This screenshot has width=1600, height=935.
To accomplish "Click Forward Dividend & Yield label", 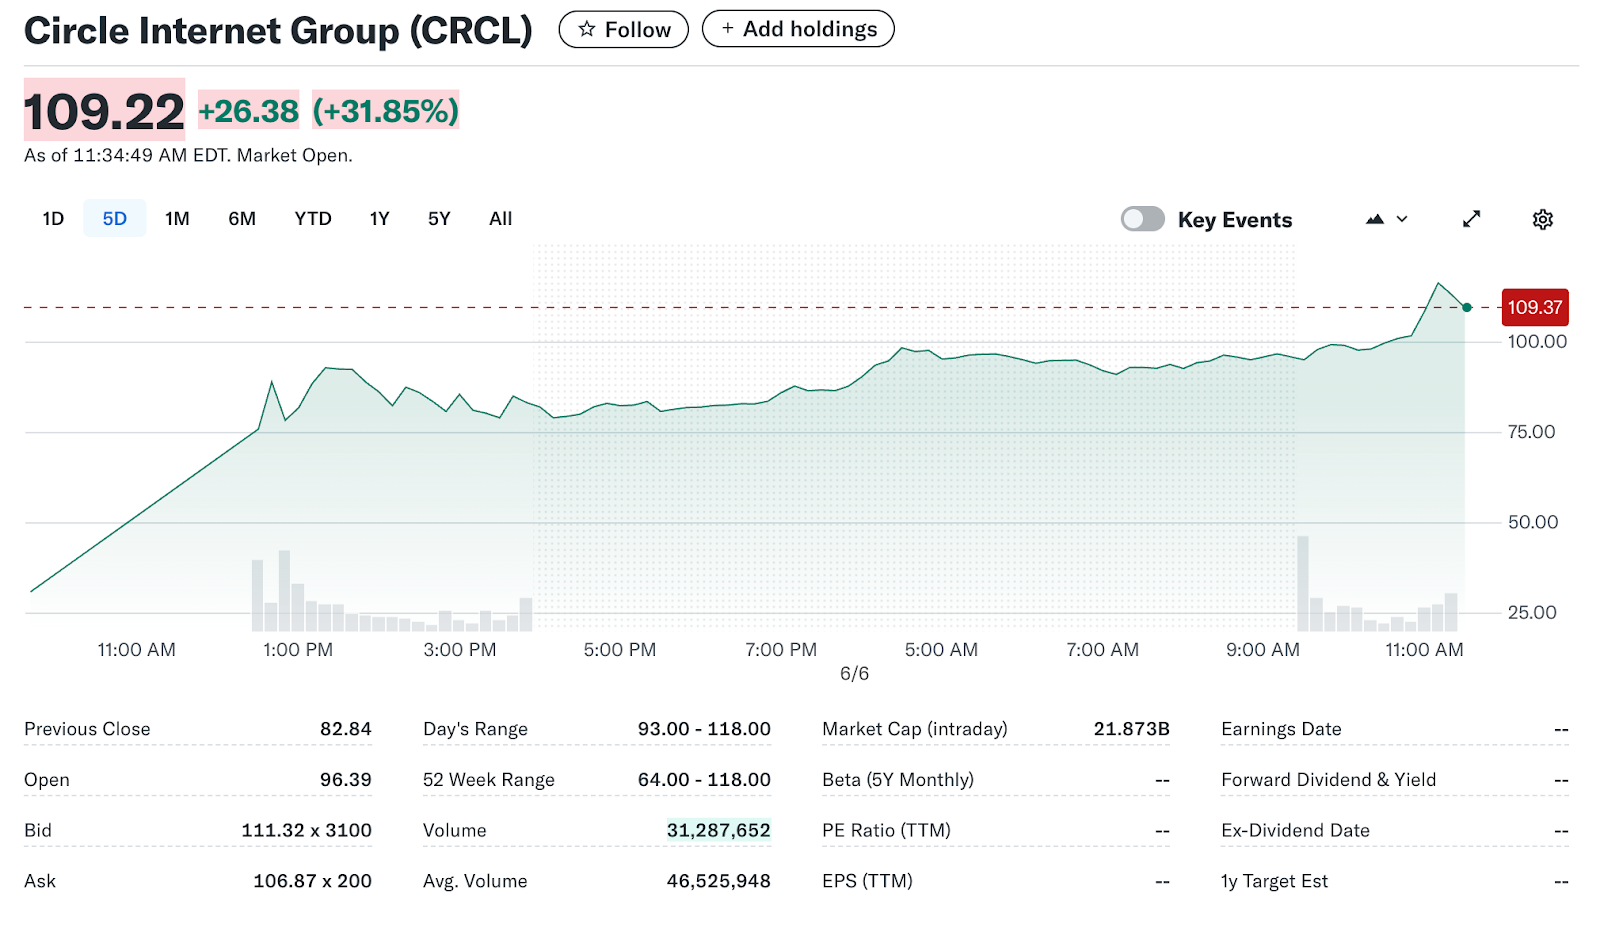I will click(1328, 780).
